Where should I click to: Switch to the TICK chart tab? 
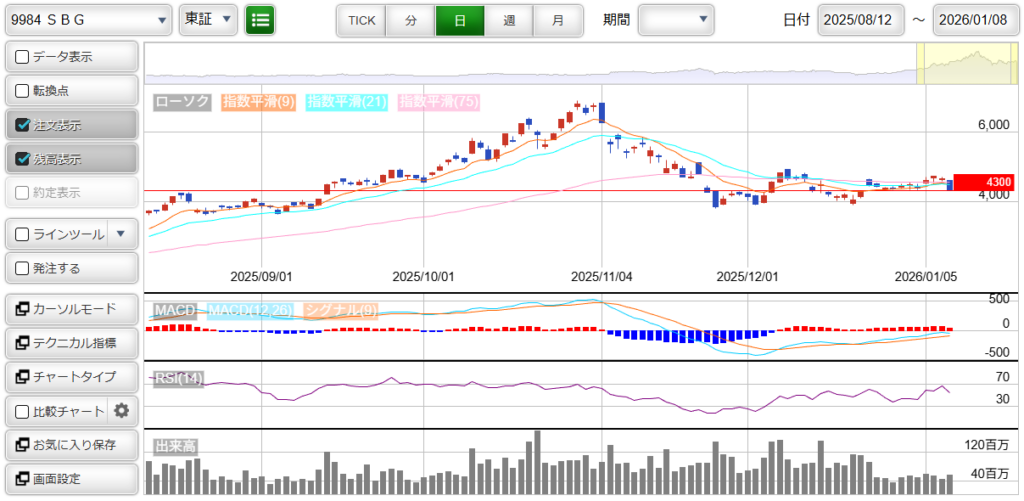coord(361,20)
